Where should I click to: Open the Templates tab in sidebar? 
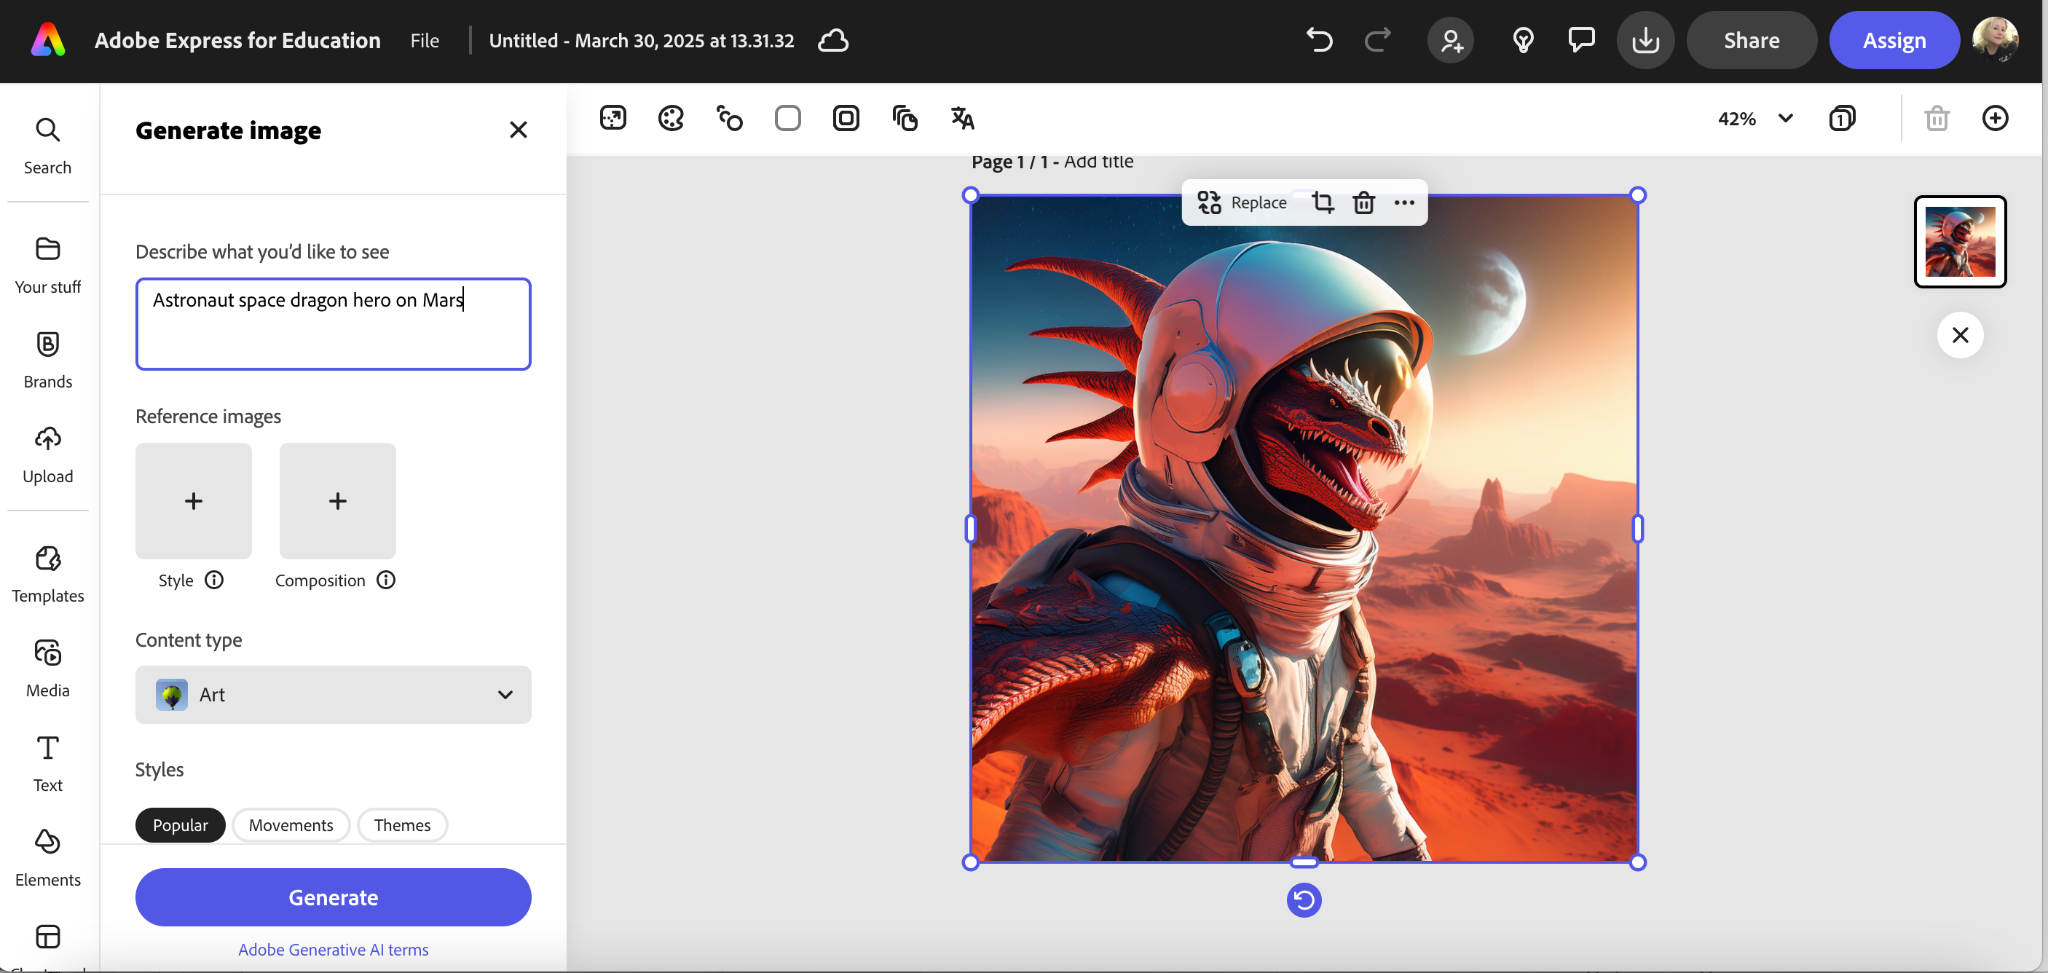click(x=48, y=574)
